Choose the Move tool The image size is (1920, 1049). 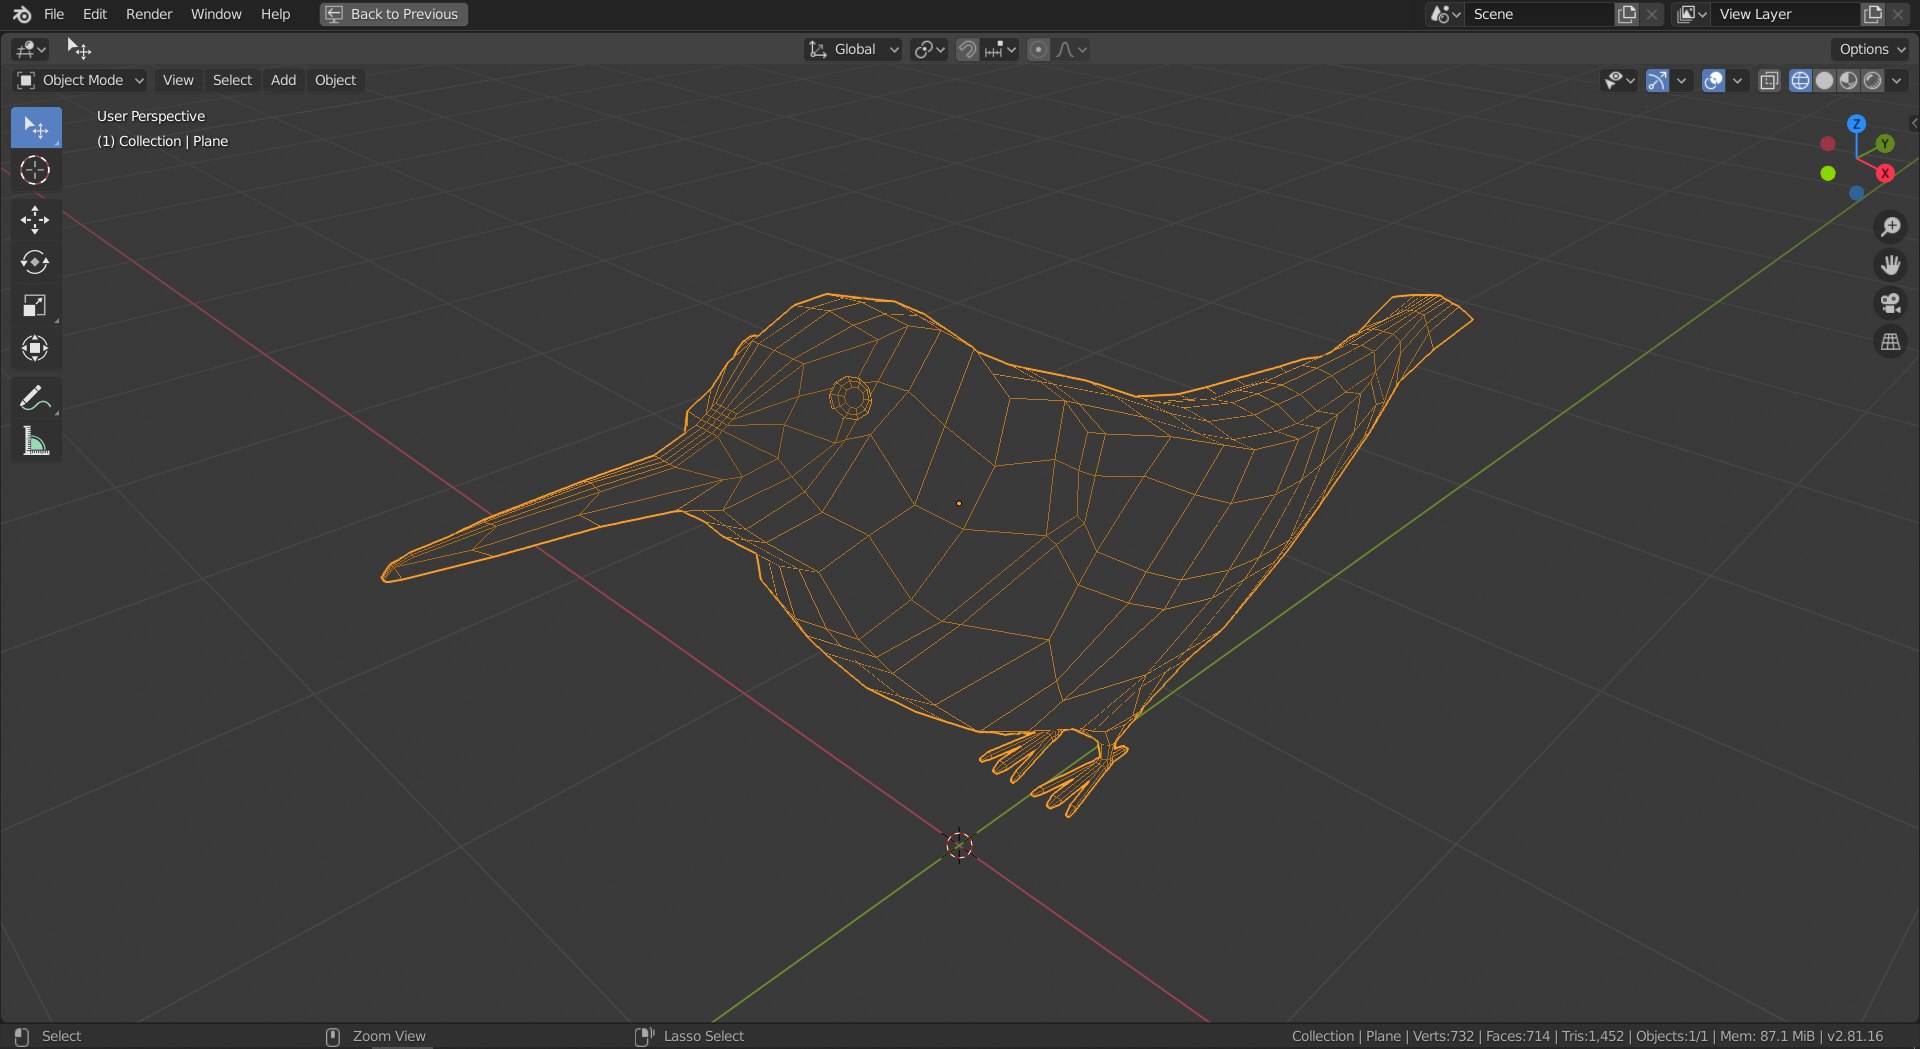pos(36,220)
